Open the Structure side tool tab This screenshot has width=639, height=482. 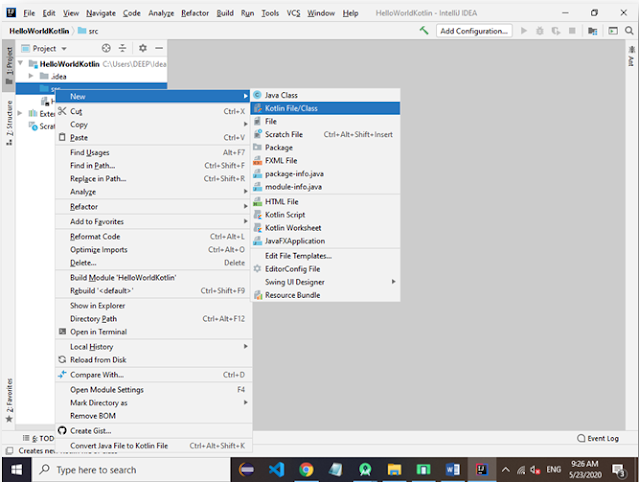click(x=9, y=123)
